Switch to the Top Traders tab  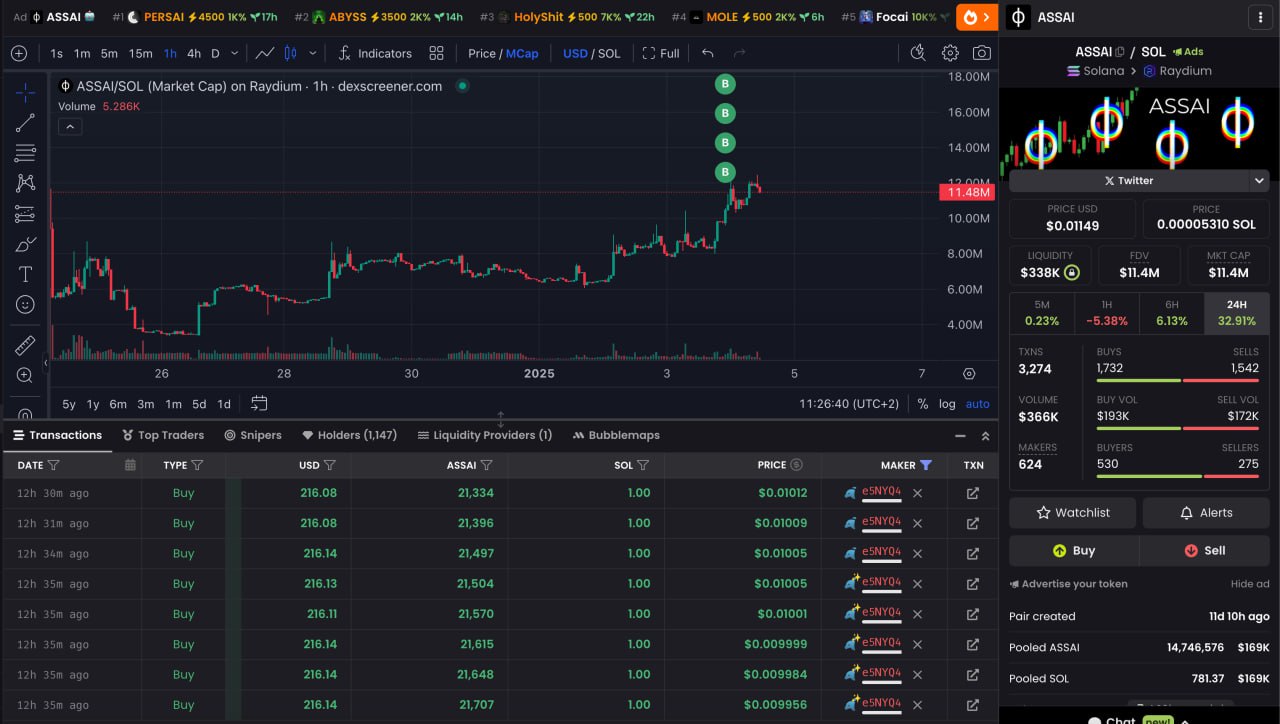[163, 435]
